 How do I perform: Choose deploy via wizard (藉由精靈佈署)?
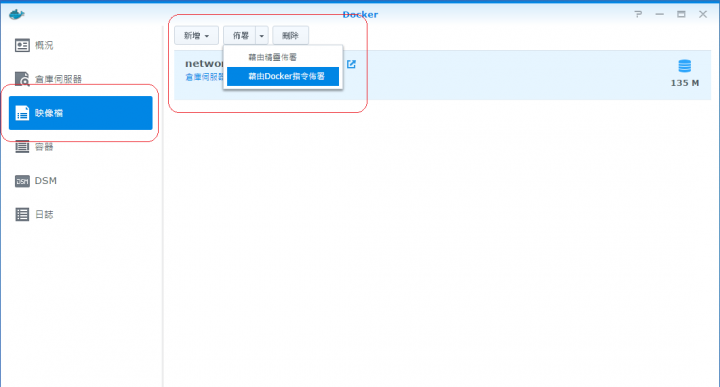tap(283, 57)
